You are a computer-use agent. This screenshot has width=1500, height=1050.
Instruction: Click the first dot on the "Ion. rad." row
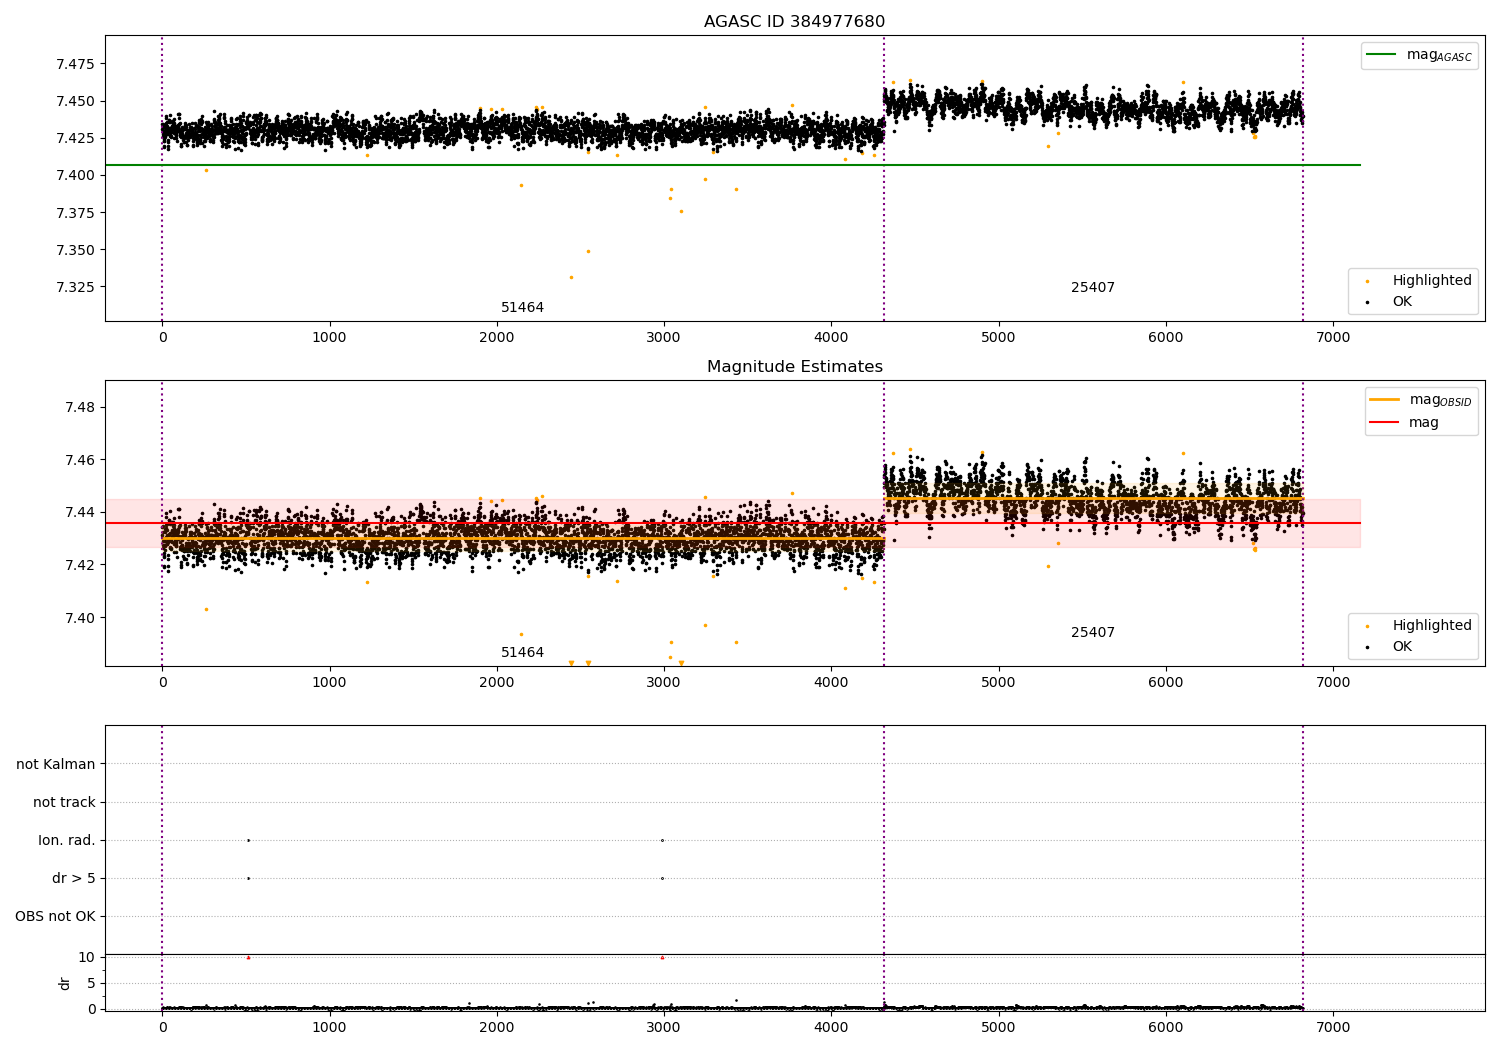pos(248,840)
